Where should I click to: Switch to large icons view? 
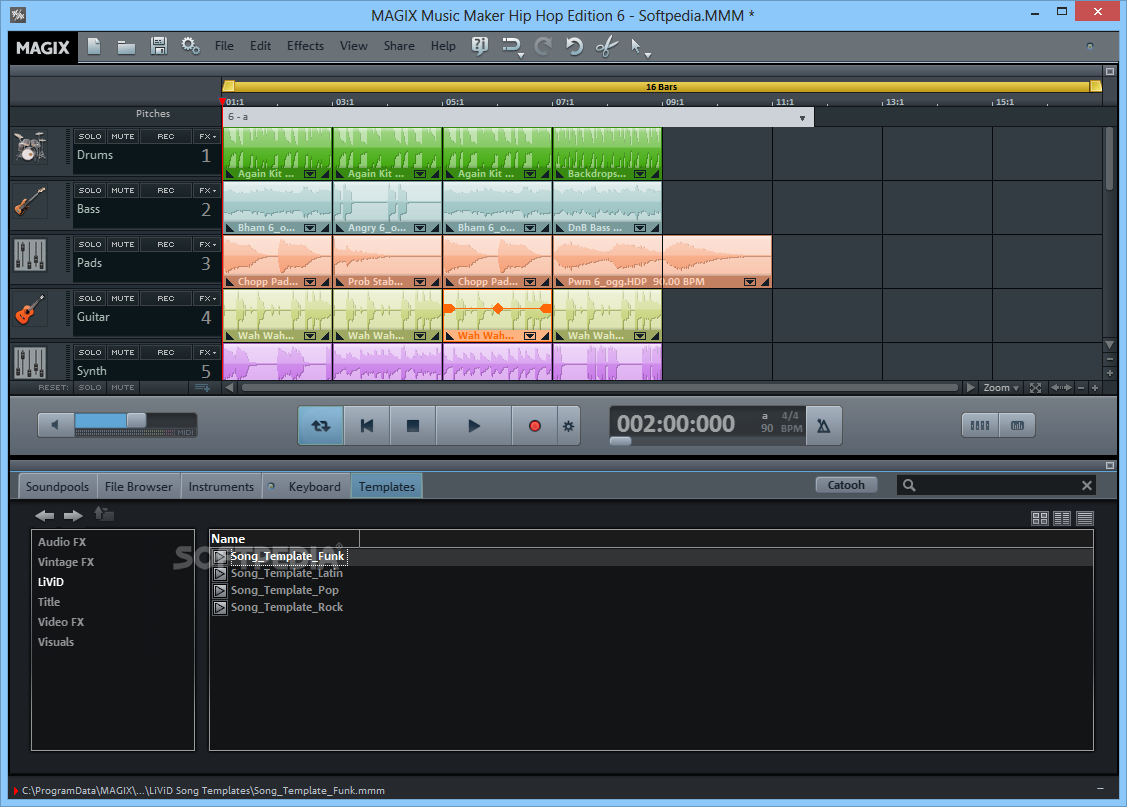coord(1039,518)
